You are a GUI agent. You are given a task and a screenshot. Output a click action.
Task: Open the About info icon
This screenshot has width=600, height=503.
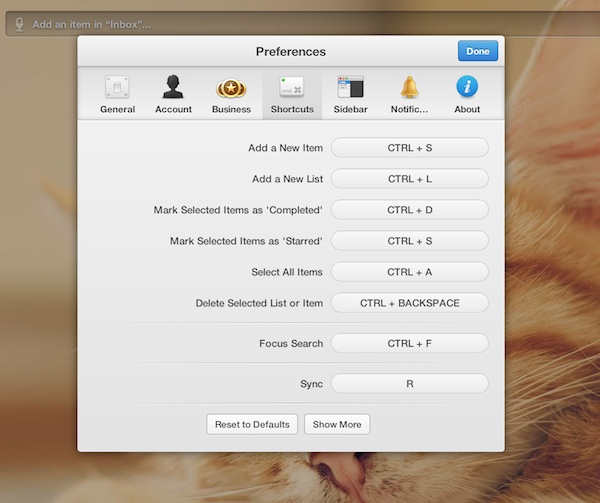tap(467, 86)
